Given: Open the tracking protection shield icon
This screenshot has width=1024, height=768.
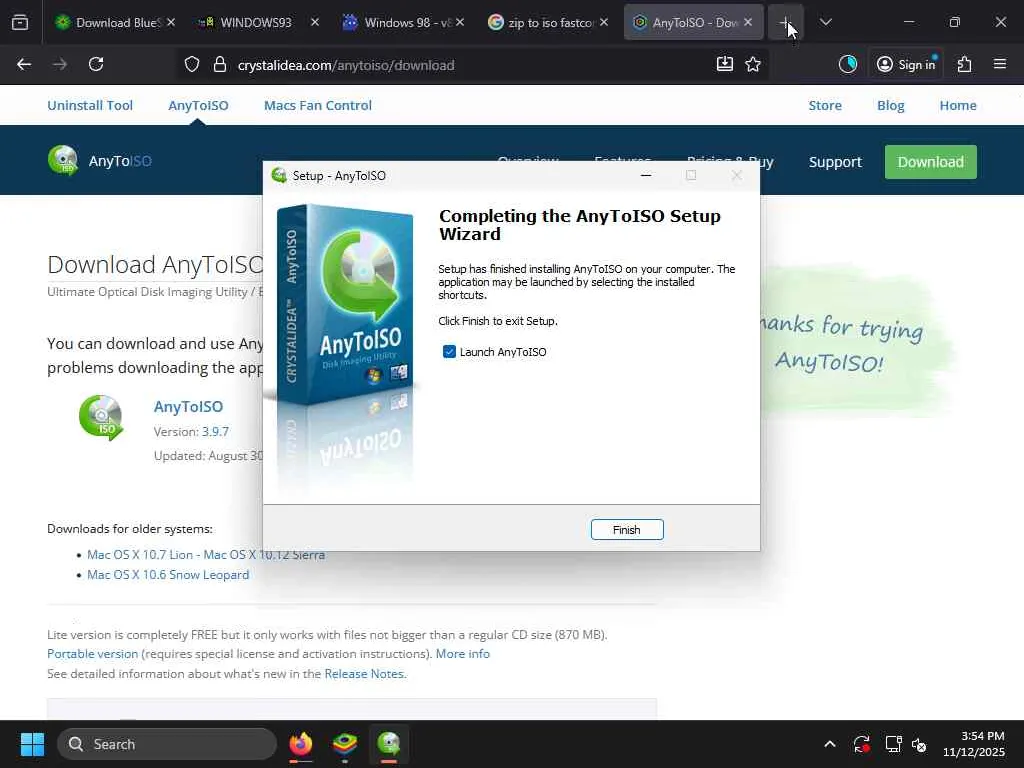Looking at the screenshot, I should click(x=191, y=65).
